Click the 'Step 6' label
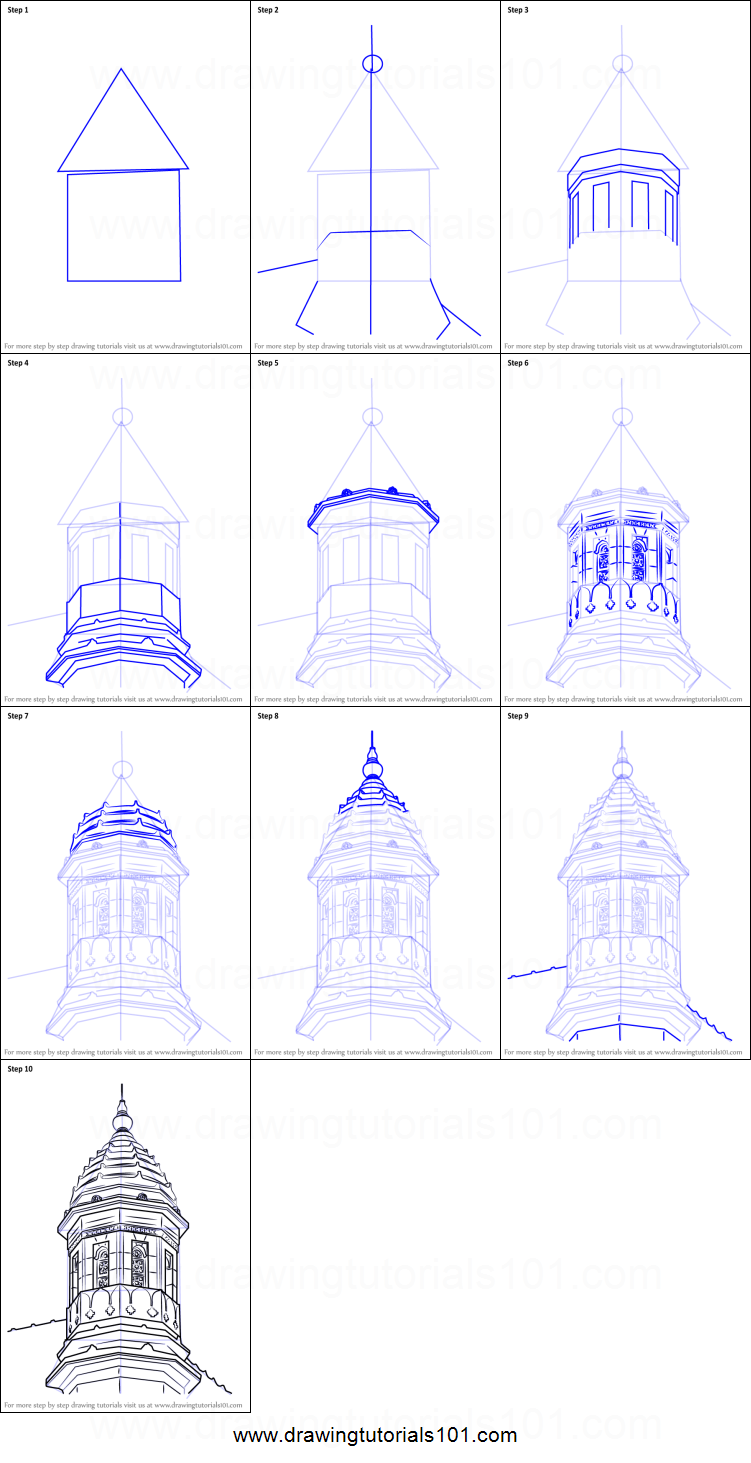 519,363
